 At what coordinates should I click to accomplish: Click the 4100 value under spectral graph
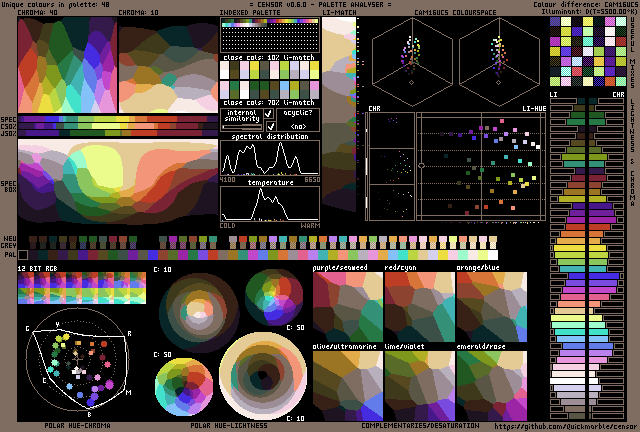click(228, 180)
